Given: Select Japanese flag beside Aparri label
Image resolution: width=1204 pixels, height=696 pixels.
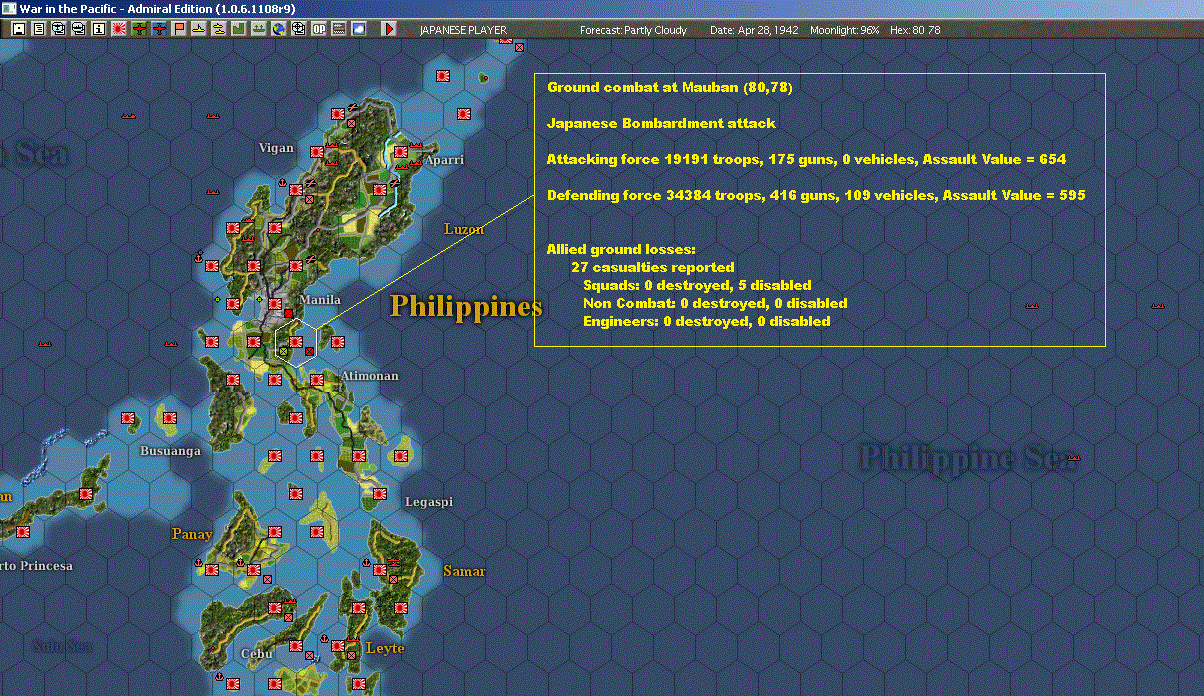Looking at the screenshot, I should coord(401,152).
